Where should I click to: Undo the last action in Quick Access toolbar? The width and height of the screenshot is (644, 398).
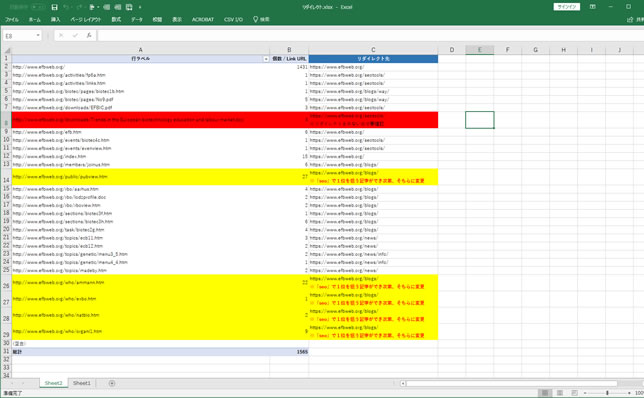click(x=66, y=7)
